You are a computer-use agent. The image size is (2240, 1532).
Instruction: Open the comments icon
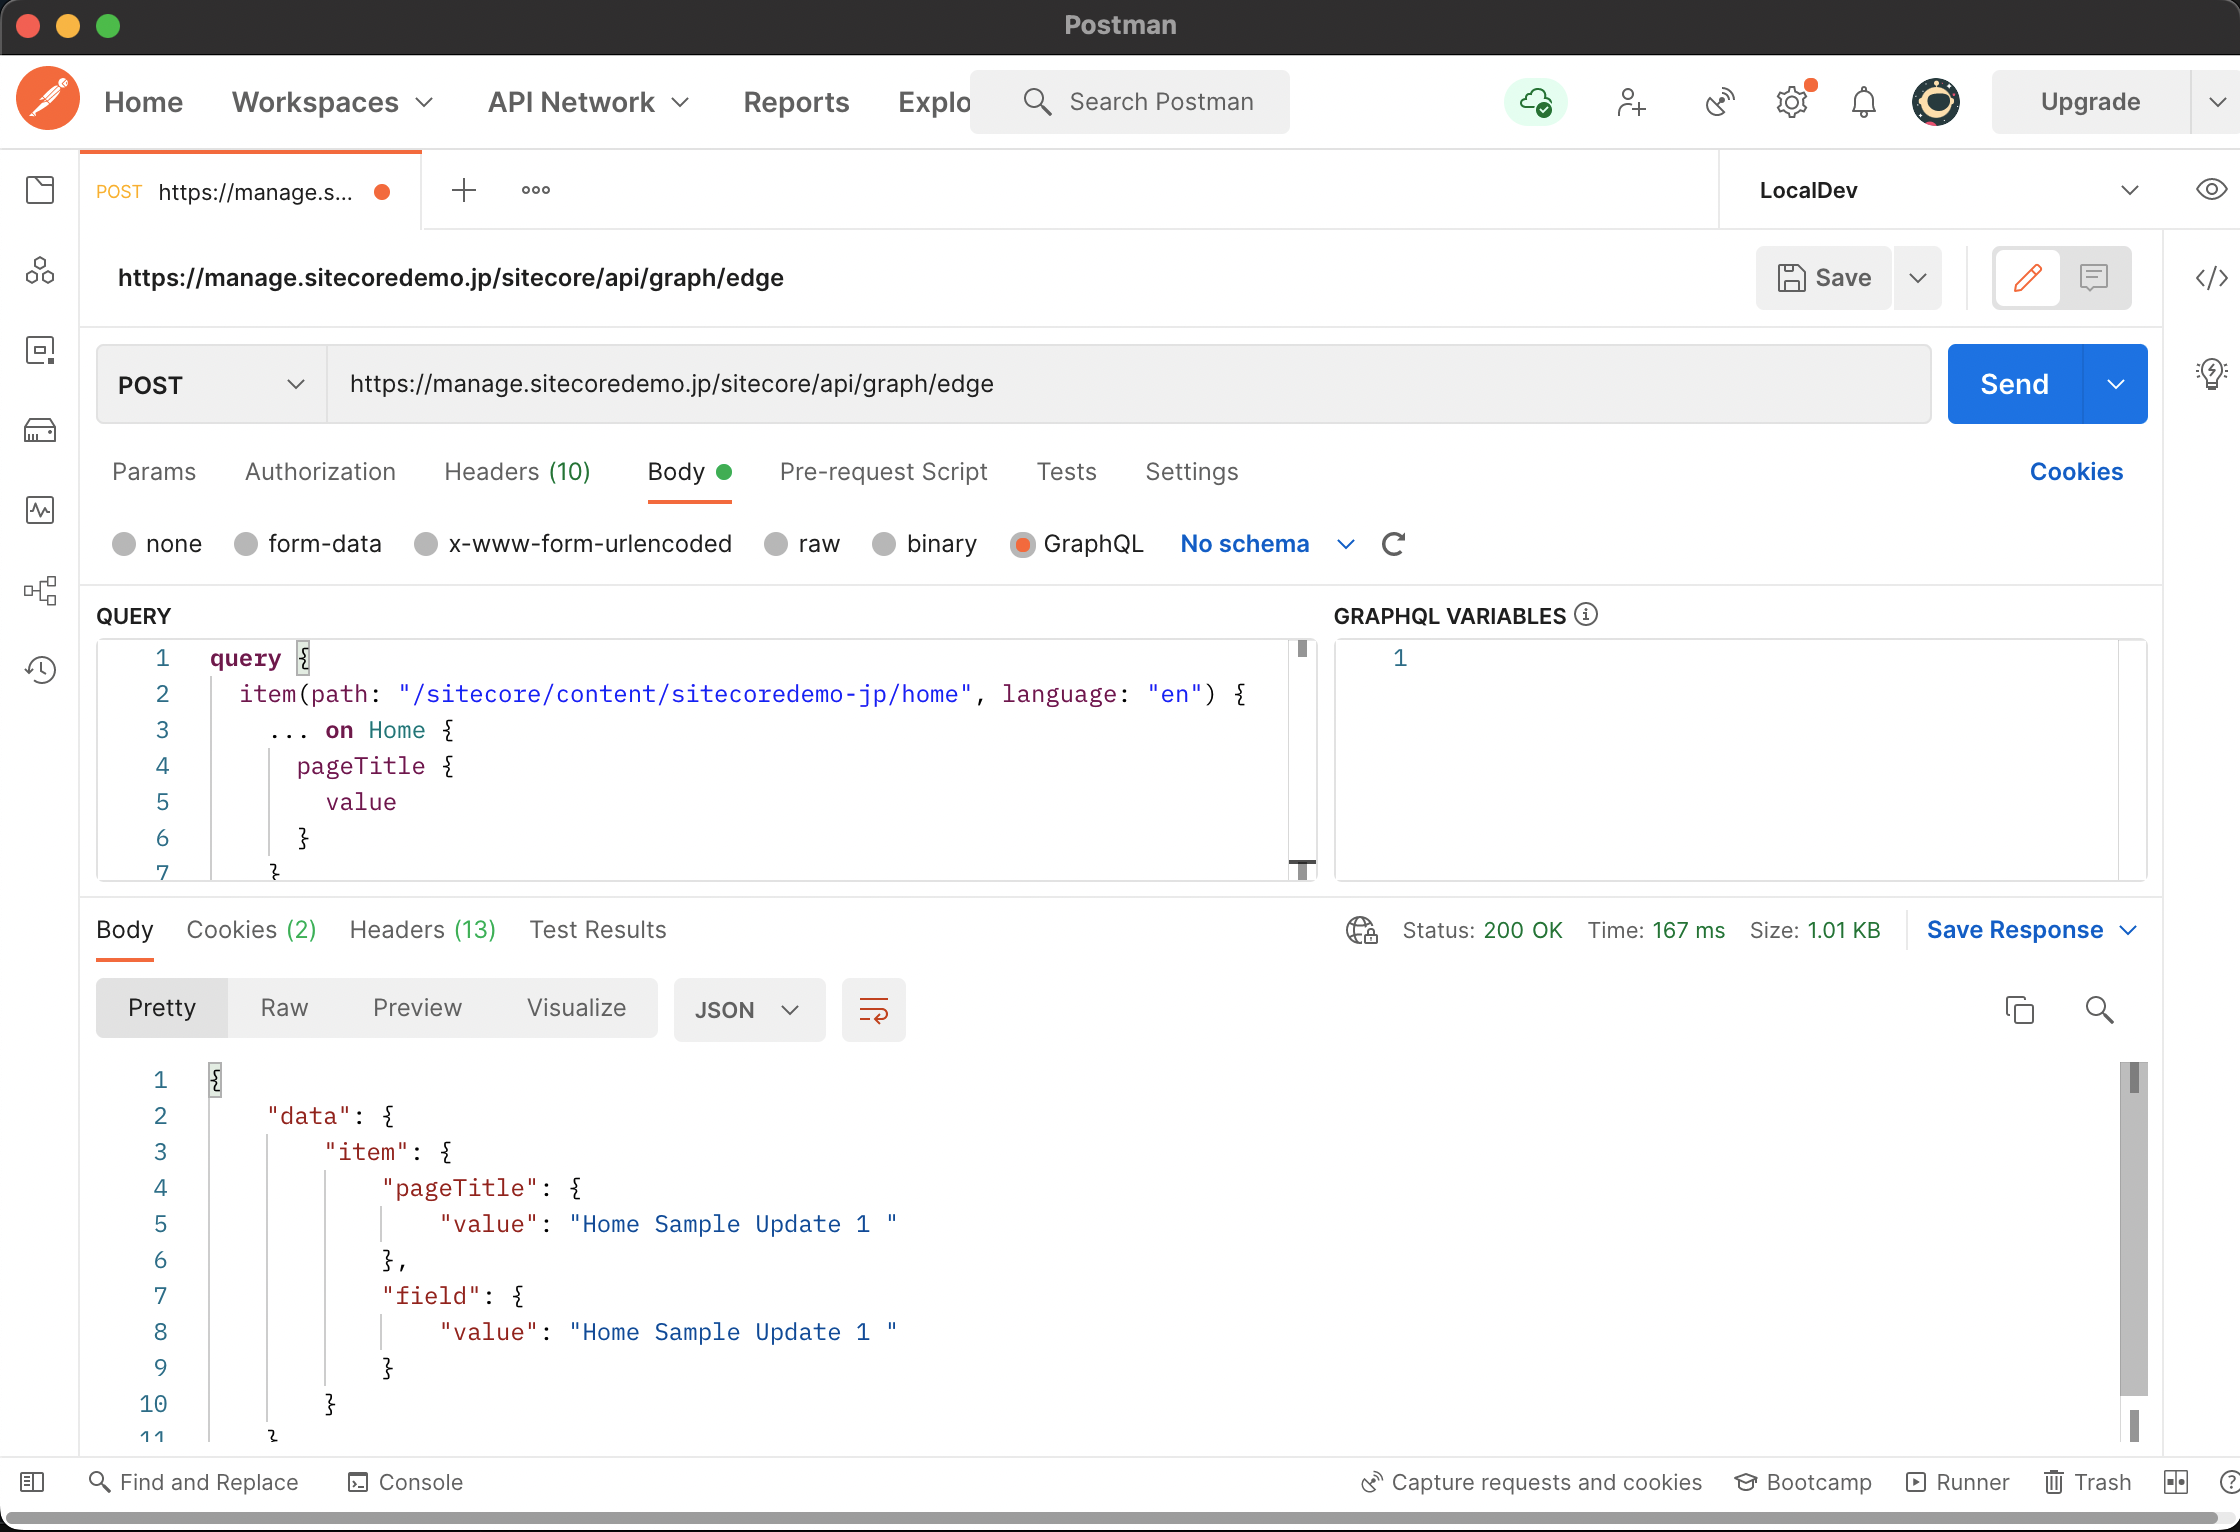click(2094, 277)
